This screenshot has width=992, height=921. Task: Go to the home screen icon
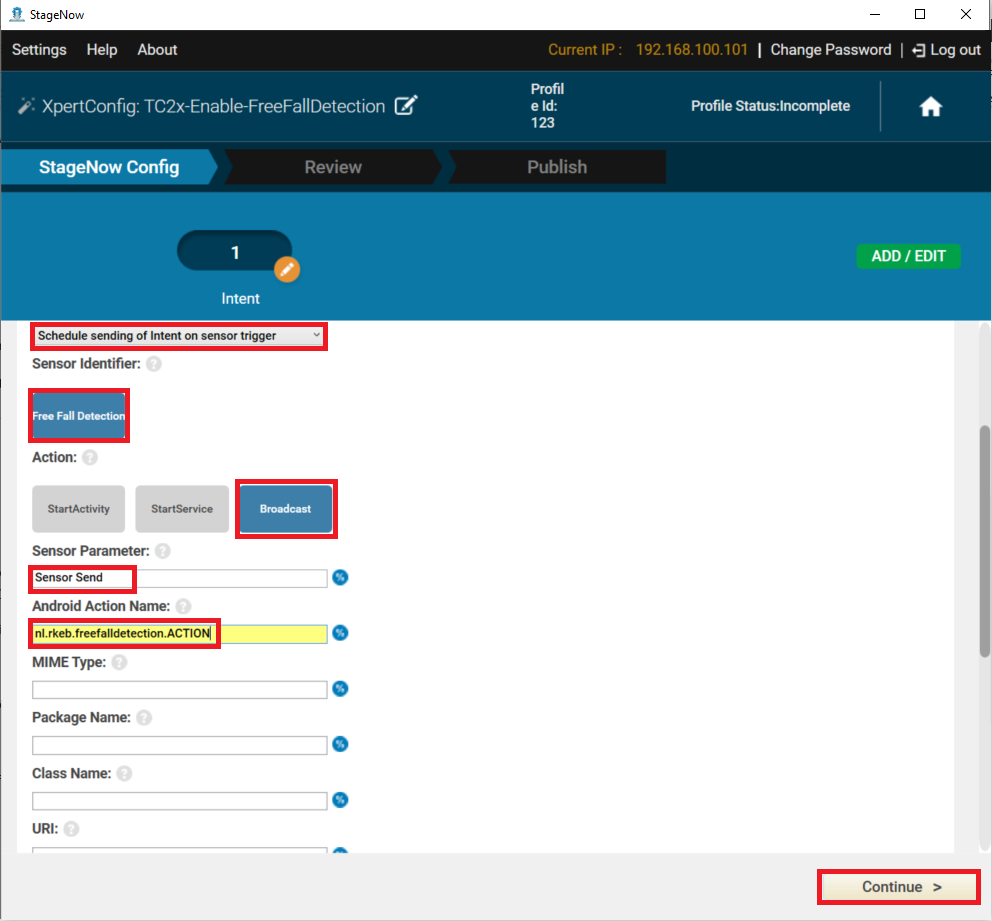930,106
